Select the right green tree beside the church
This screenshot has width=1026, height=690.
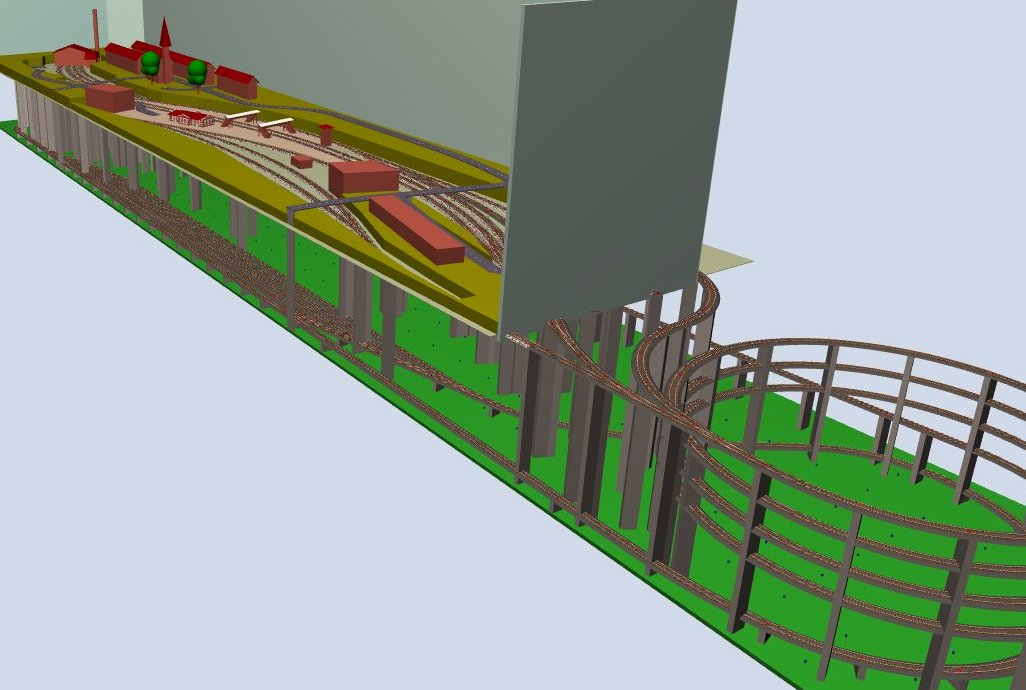pyautogui.click(x=198, y=70)
